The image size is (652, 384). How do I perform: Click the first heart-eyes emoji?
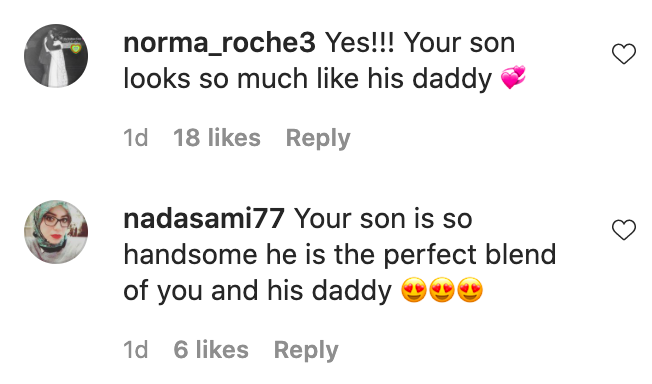pyautogui.click(x=414, y=290)
